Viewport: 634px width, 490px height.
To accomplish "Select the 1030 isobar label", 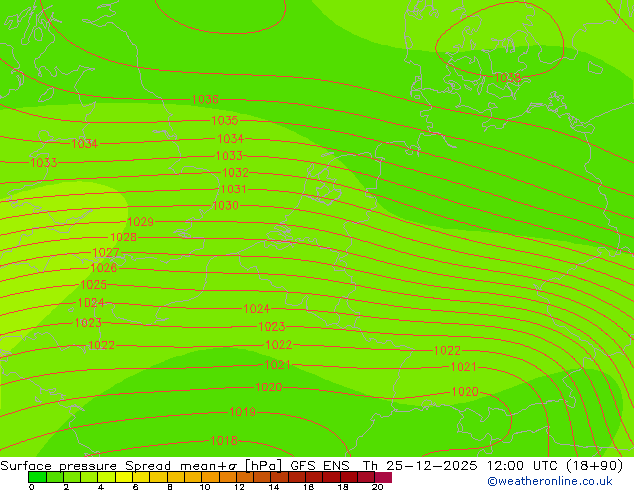I will pyautogui.click(x=225, y=206).
